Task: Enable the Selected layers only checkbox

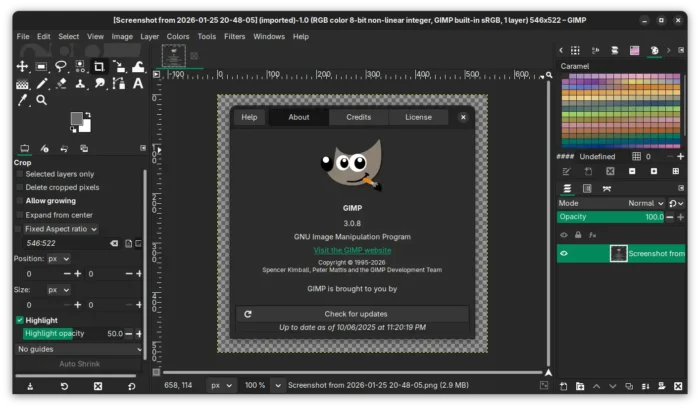Action: [x=19, y=174]
